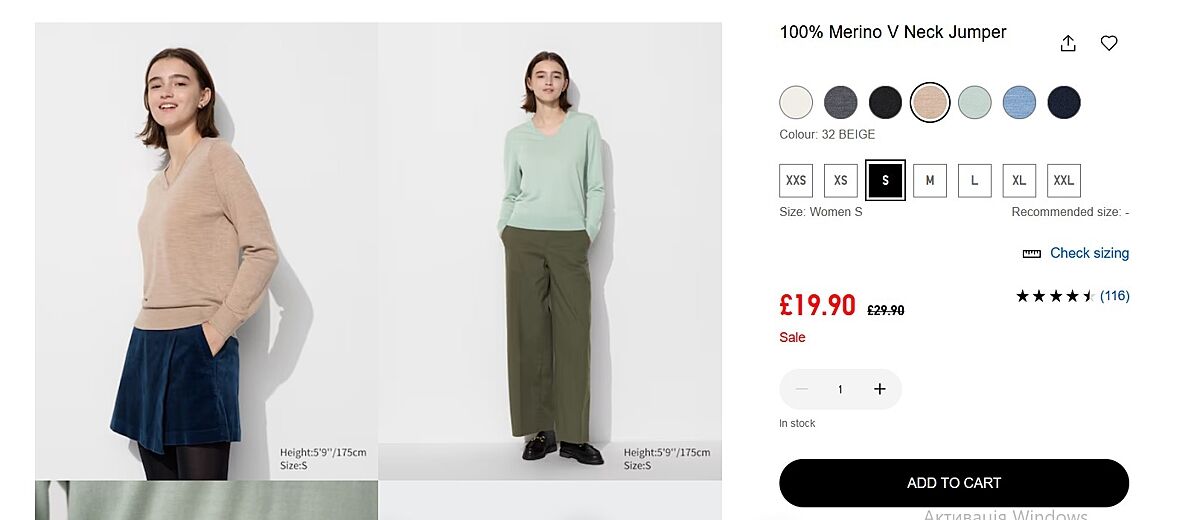The image size is (1200, 520).
Task: Pick the black colour swatch
Action: pos(885,102)
